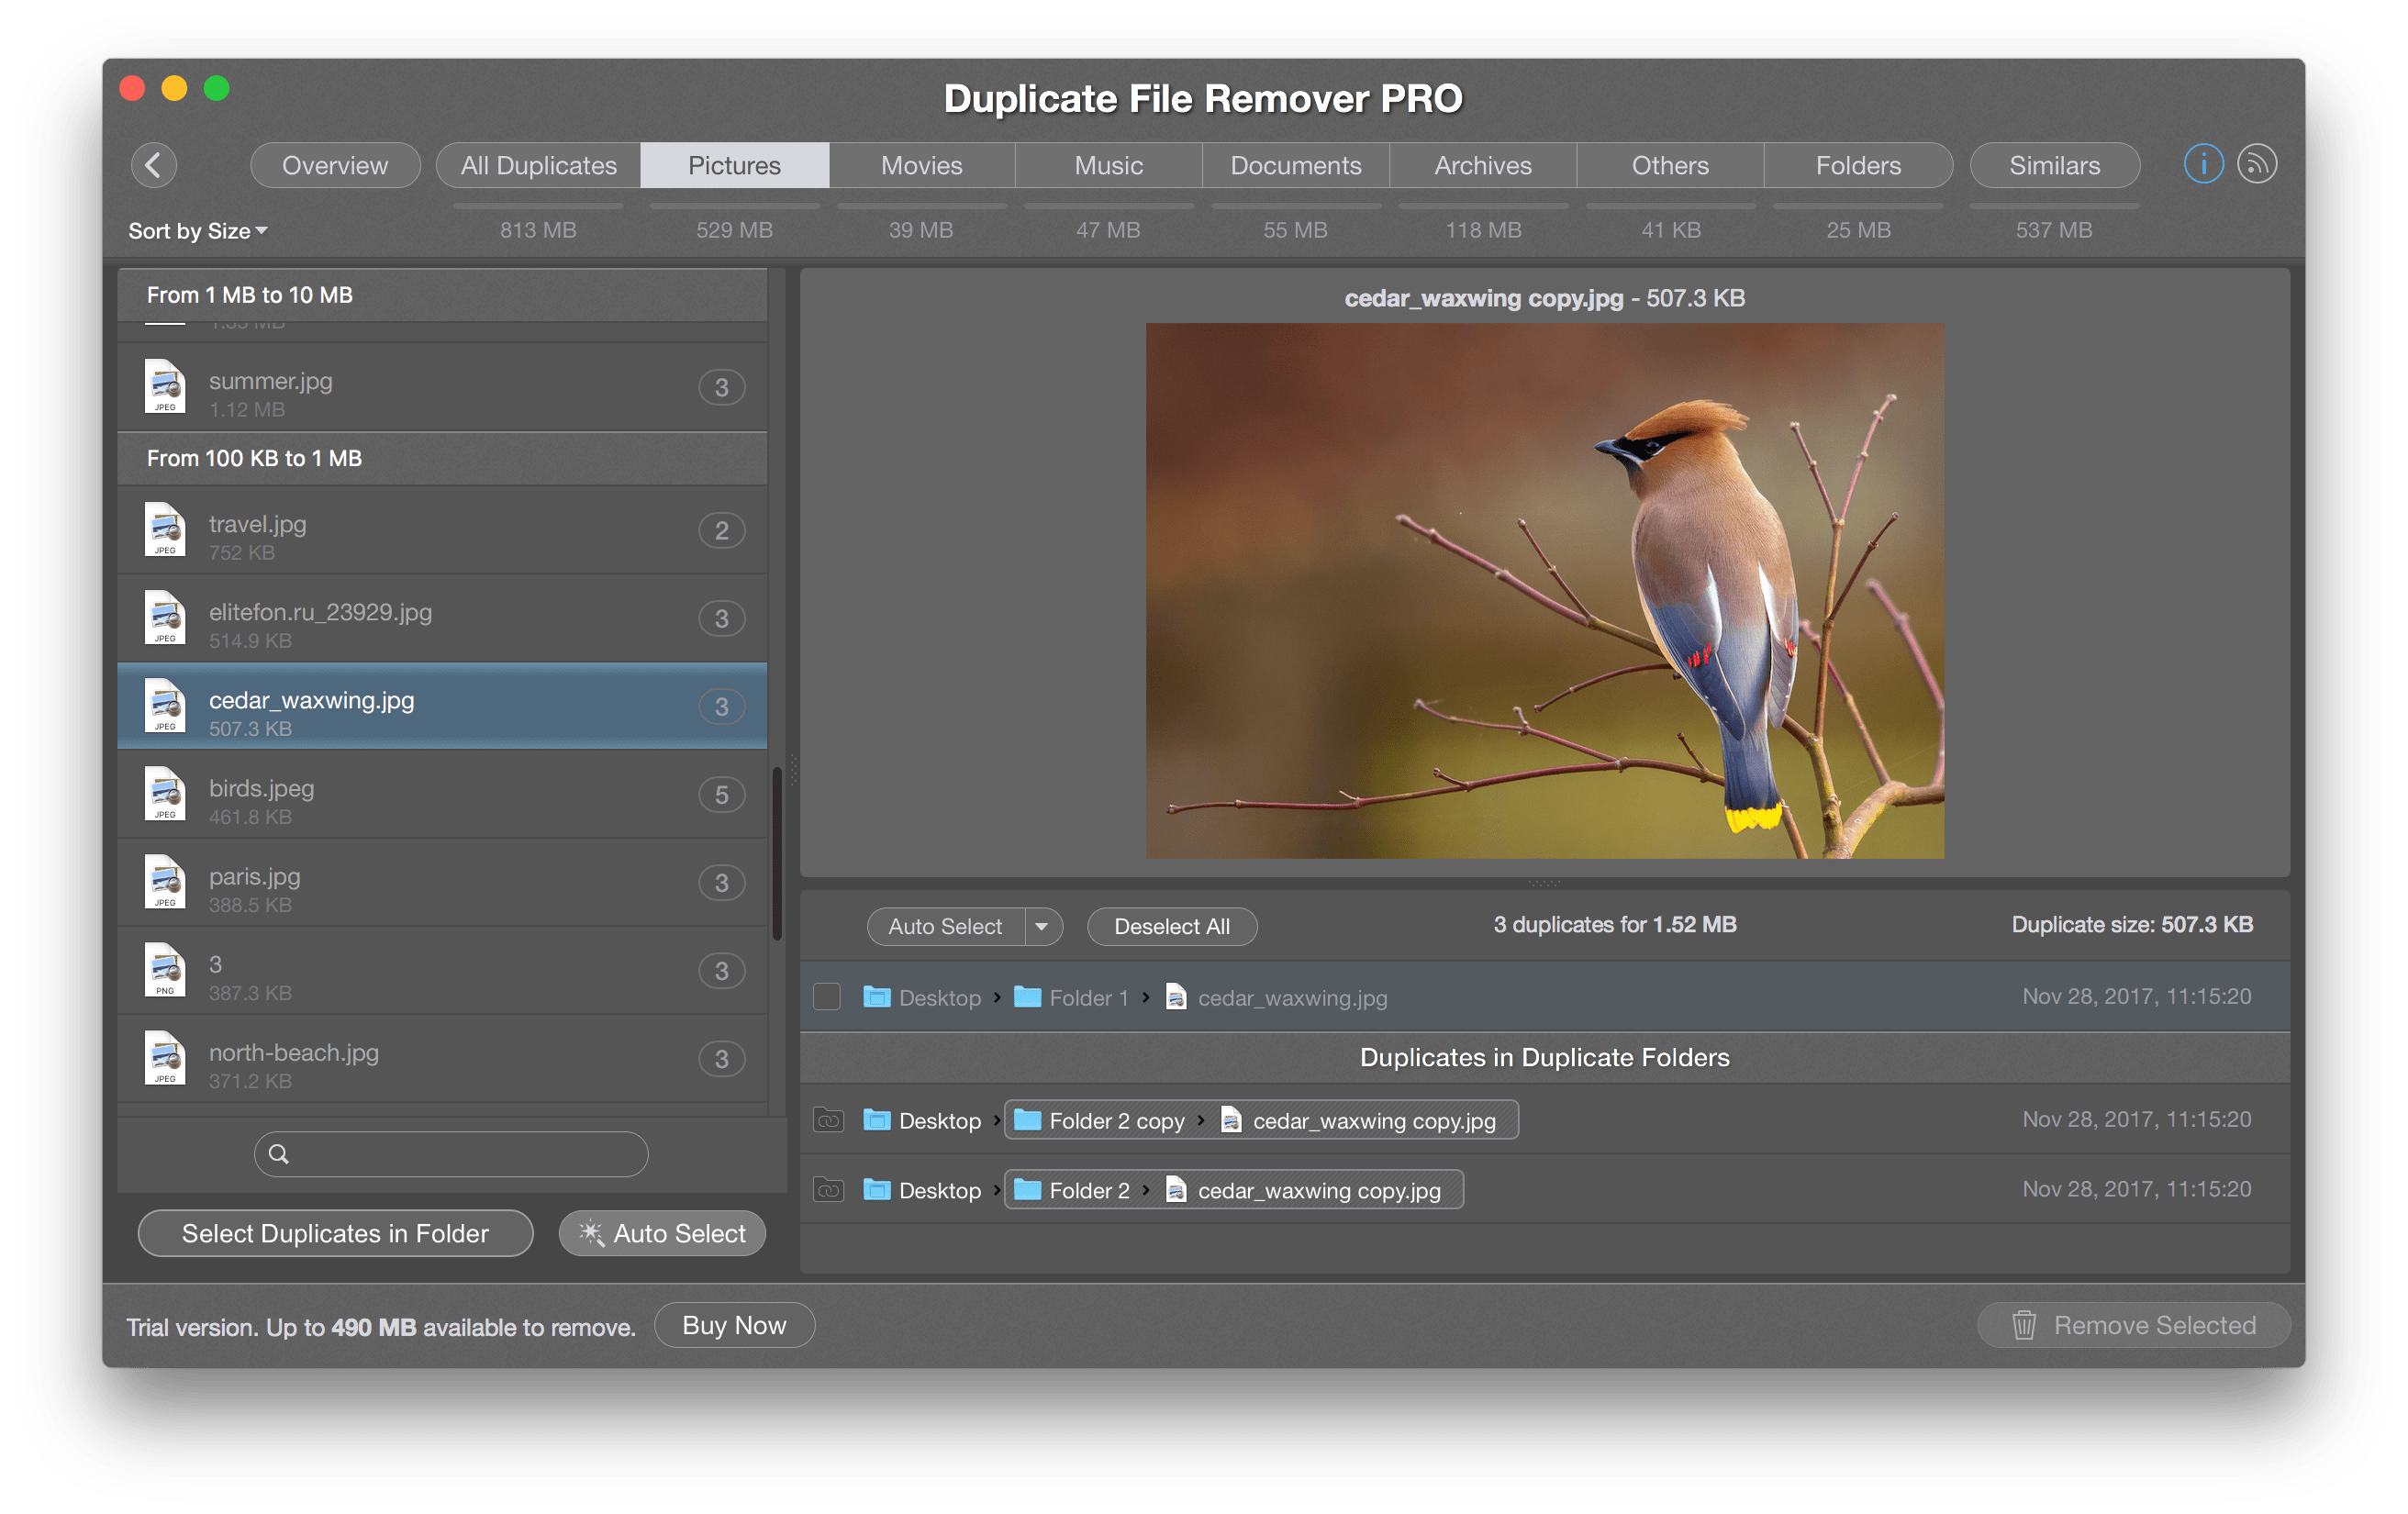Click the linked-folder icon on Folder 2 row

point(828,1190)
